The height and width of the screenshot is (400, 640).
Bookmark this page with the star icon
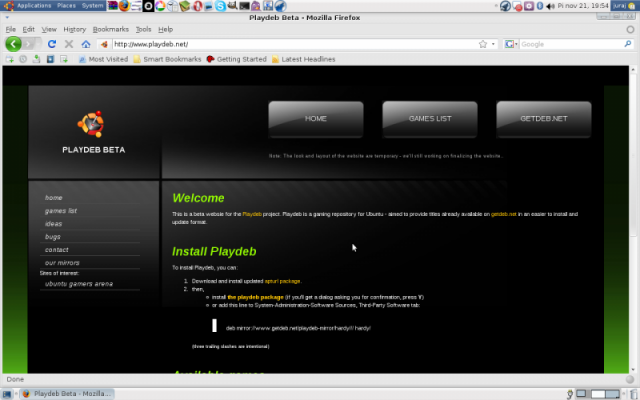[x=483, y=44]
